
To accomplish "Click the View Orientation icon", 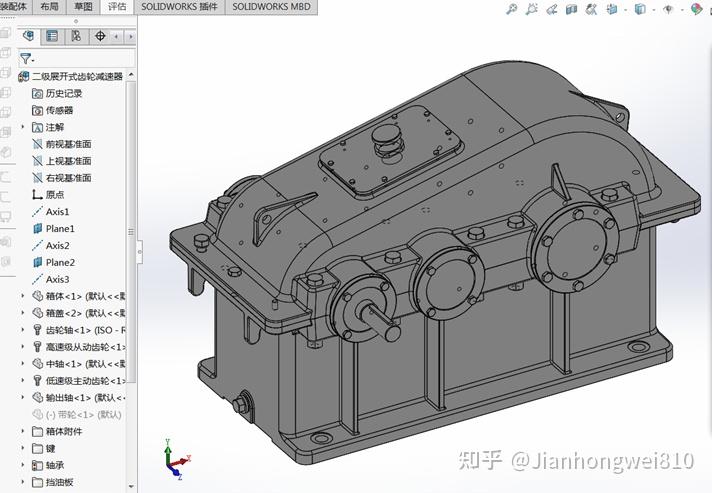I will pos(612,9).
